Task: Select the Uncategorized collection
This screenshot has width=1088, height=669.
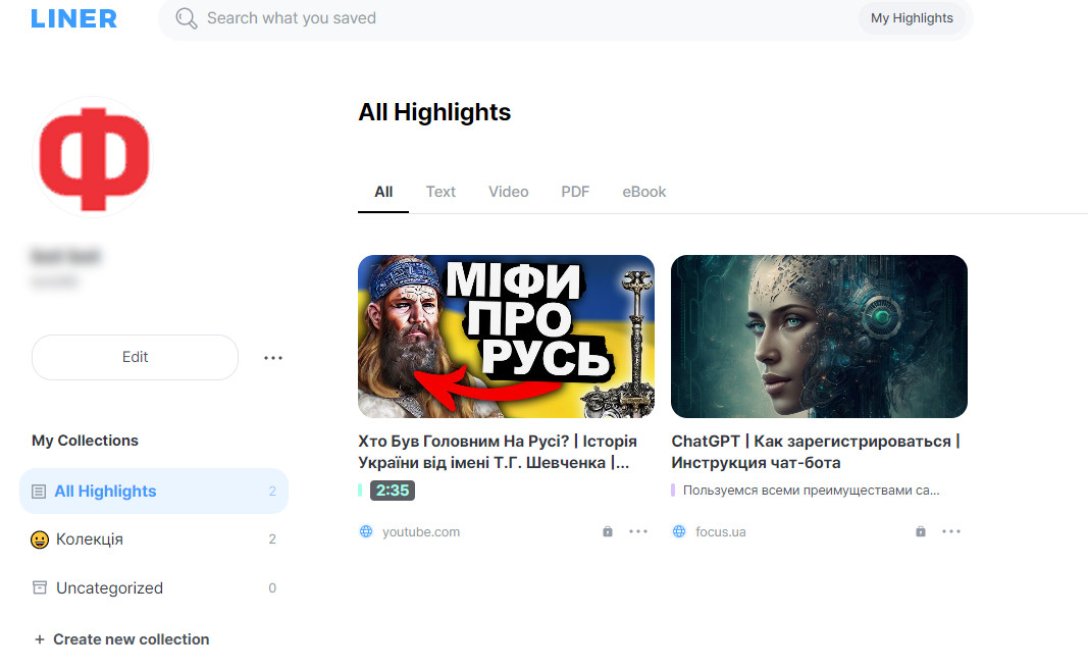Action: coord(109,588)
